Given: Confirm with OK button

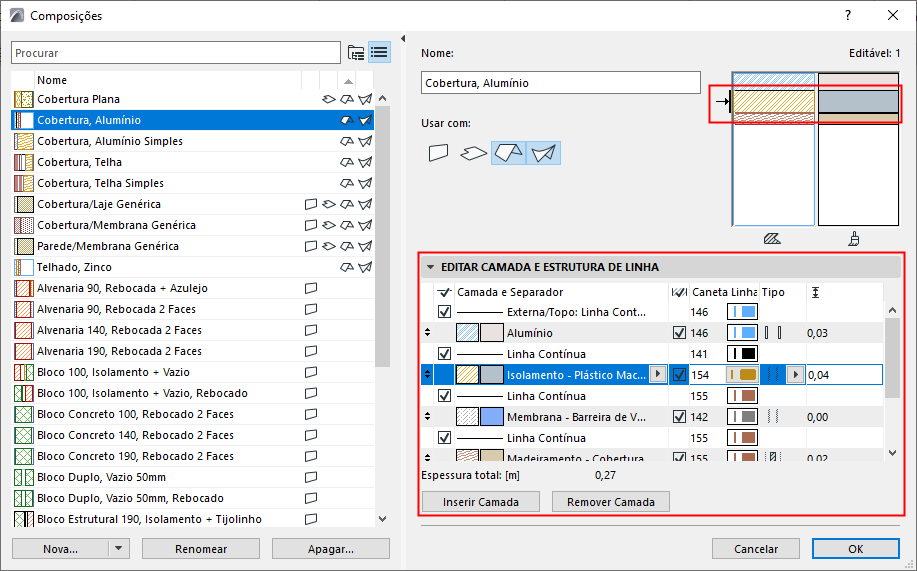Looking at the screenshot, I should click(x=856, y=549).
